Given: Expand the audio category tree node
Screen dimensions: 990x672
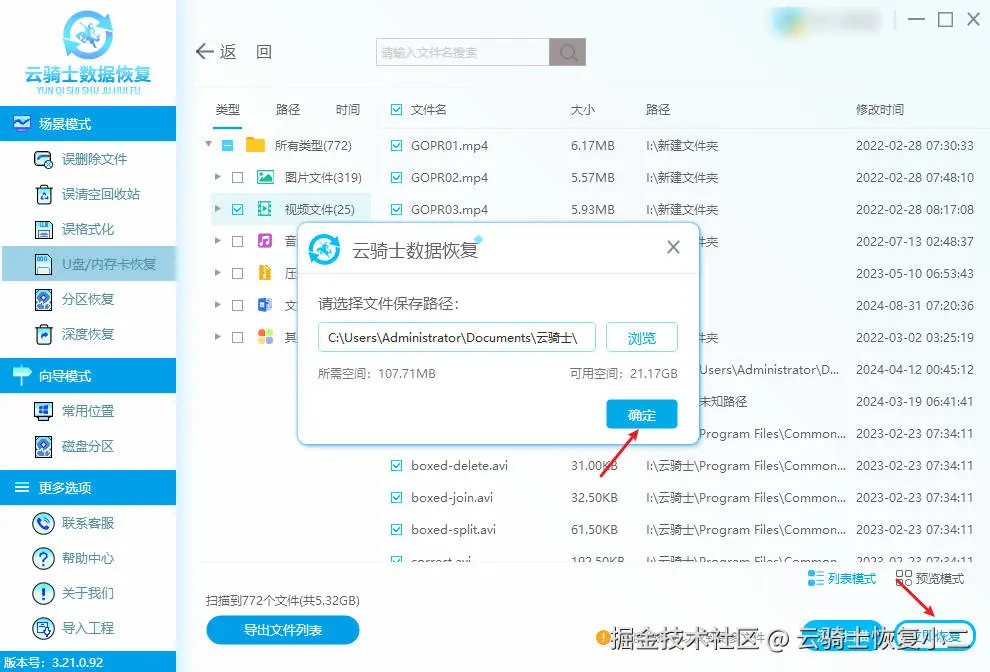Looking at the screenshot, I should (218, 241).
